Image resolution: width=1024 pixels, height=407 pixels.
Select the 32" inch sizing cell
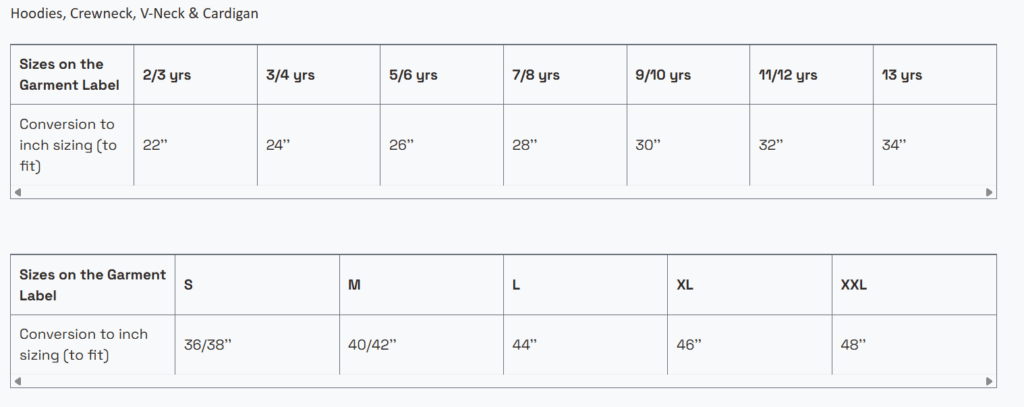(x=771, y=145)
